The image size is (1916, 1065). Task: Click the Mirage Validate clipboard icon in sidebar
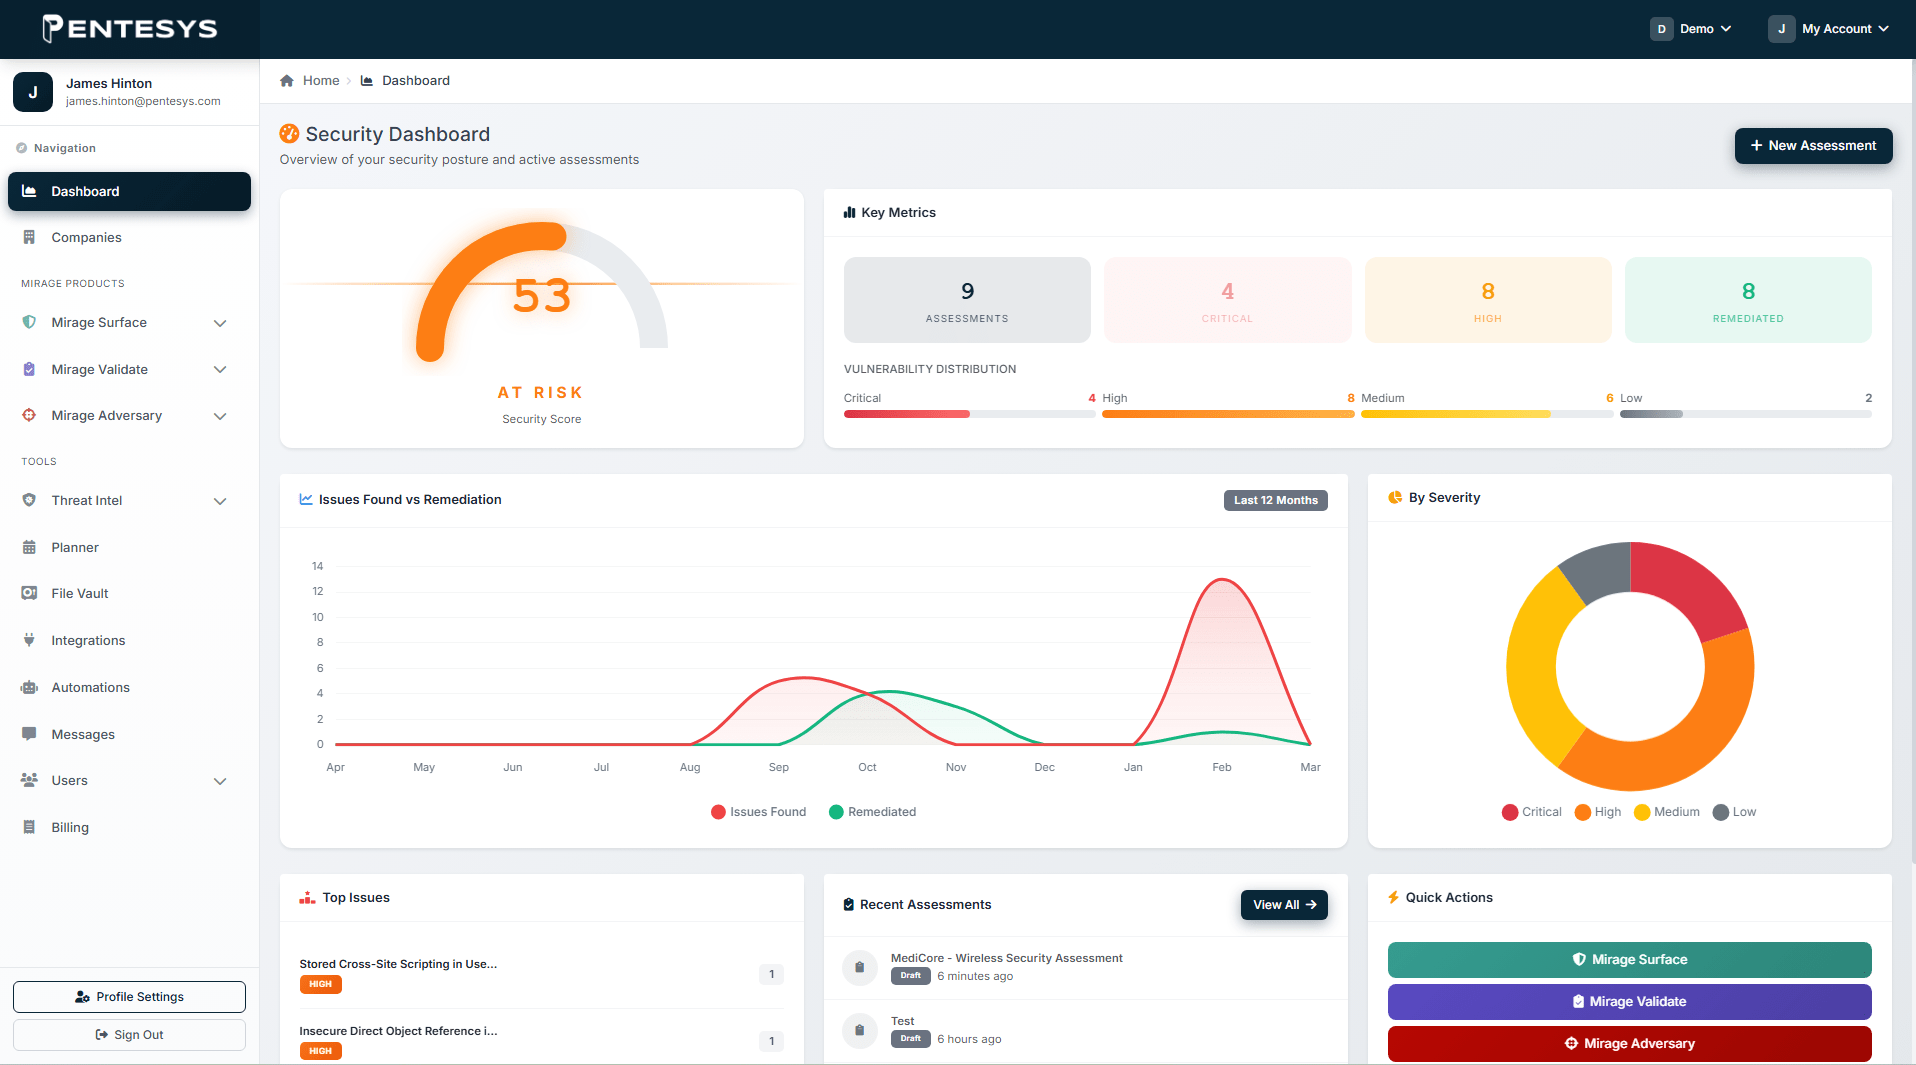click(x=29, y=369)
